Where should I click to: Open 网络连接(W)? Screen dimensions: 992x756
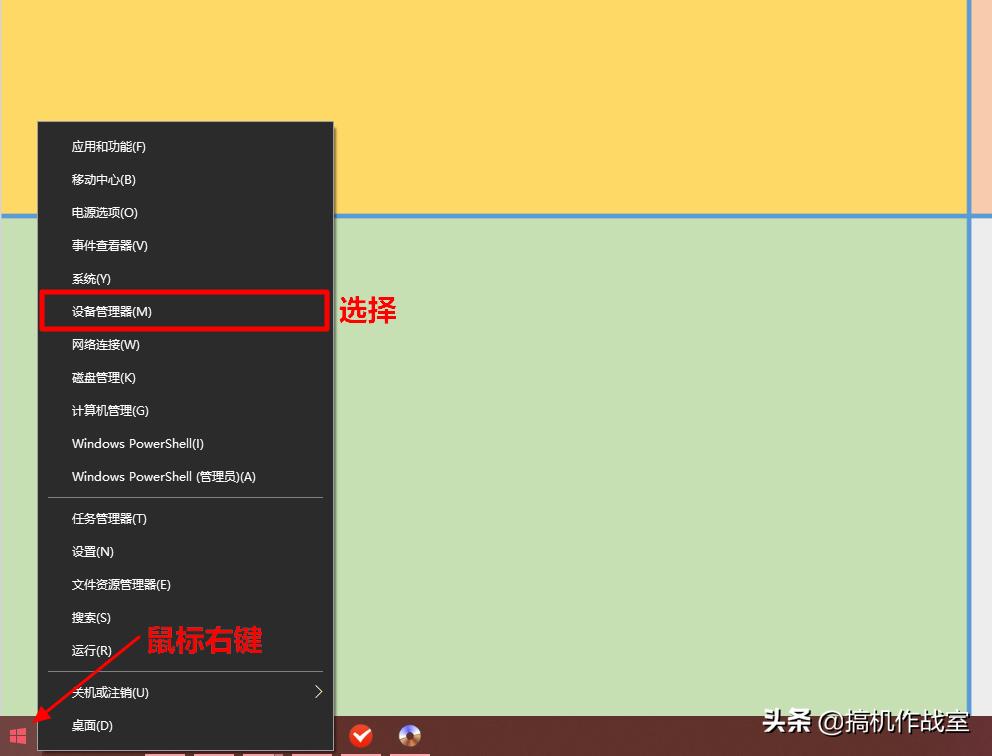pos(105,344)
